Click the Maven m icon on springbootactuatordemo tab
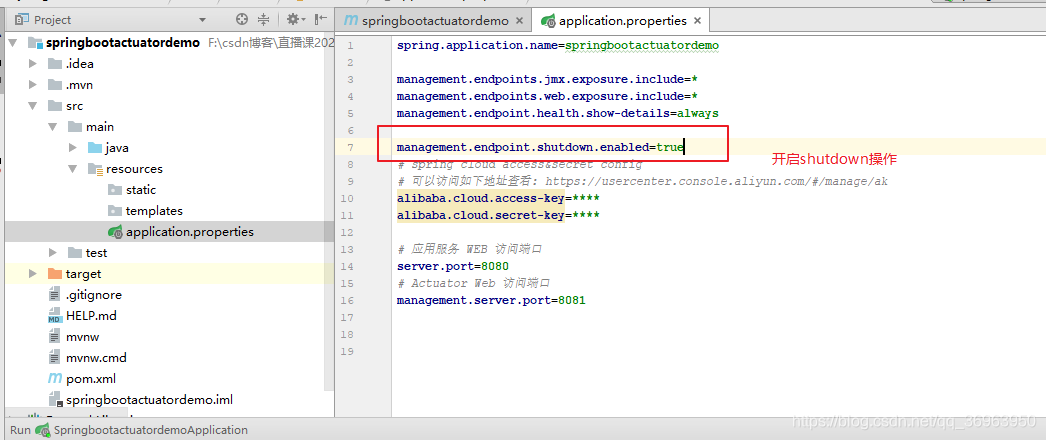 click(x=350, y=21)
